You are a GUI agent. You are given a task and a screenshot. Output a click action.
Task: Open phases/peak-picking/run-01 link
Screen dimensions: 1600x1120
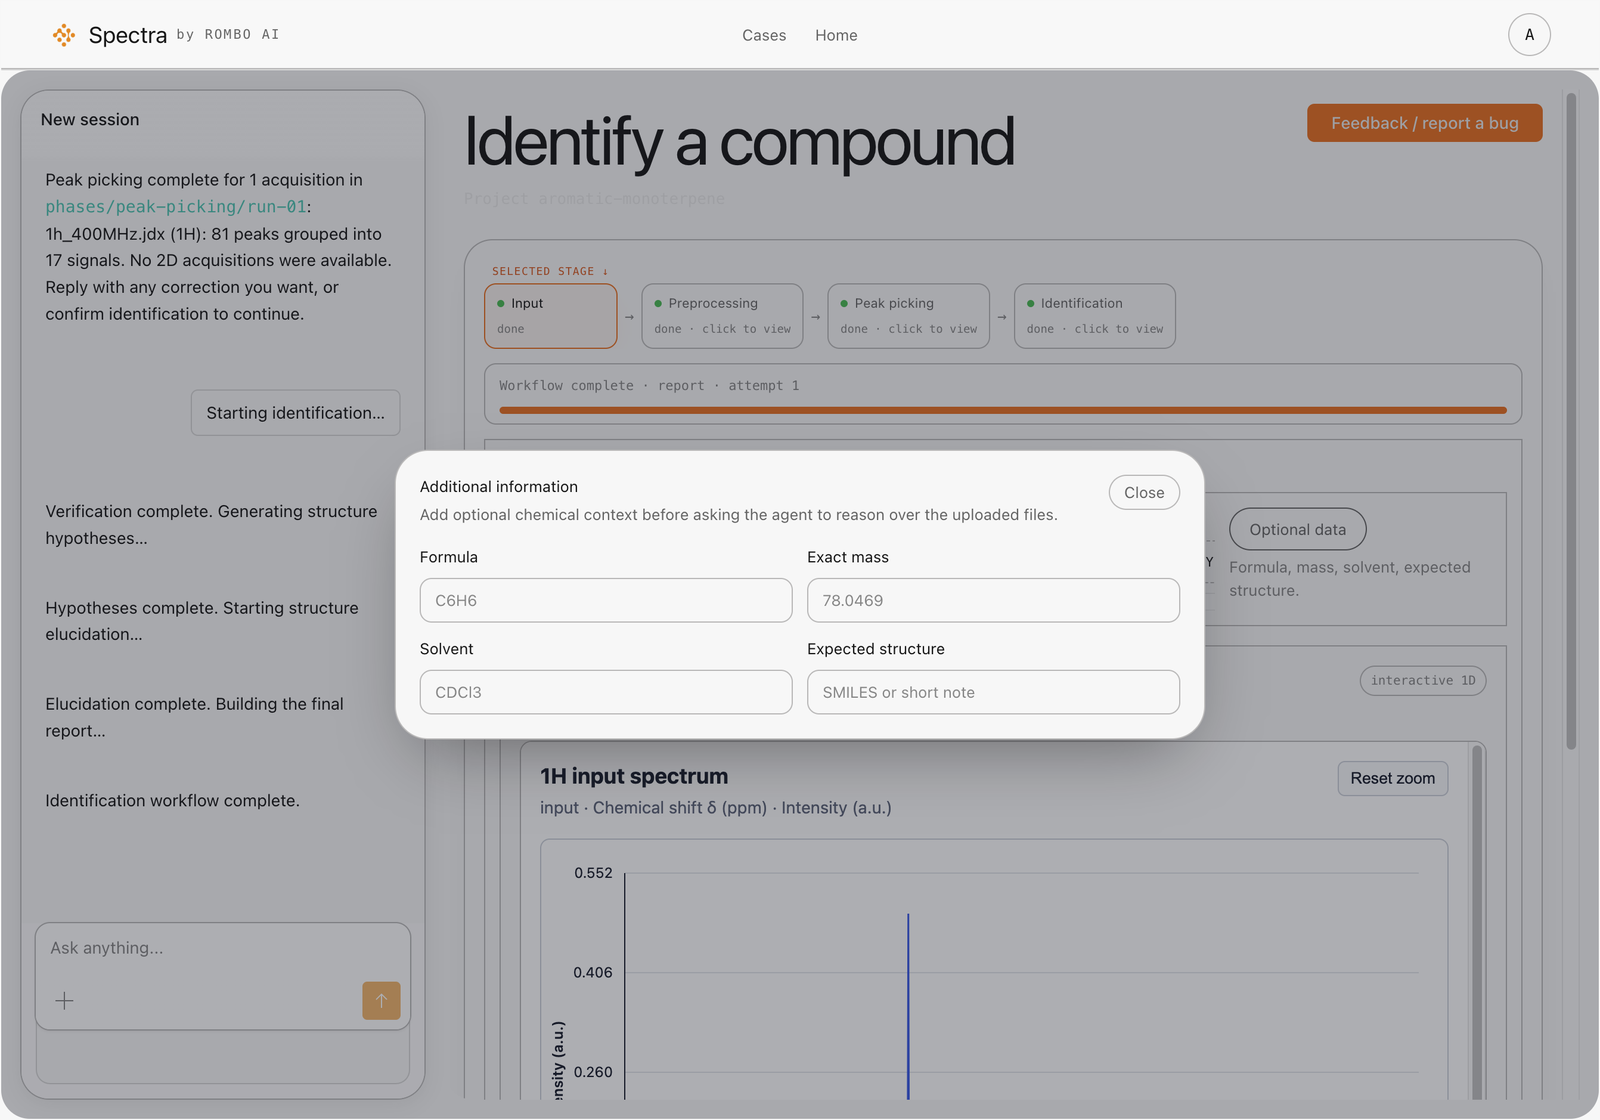click(x=176, y=207)
